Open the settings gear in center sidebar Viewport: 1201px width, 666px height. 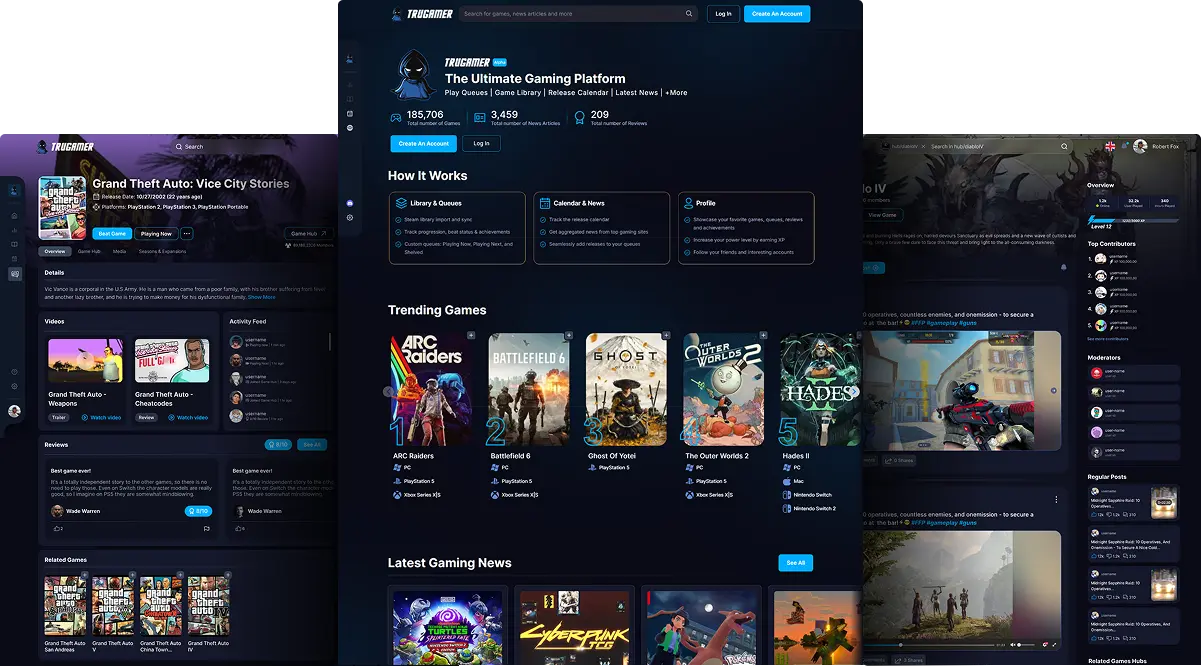[350, 217]
